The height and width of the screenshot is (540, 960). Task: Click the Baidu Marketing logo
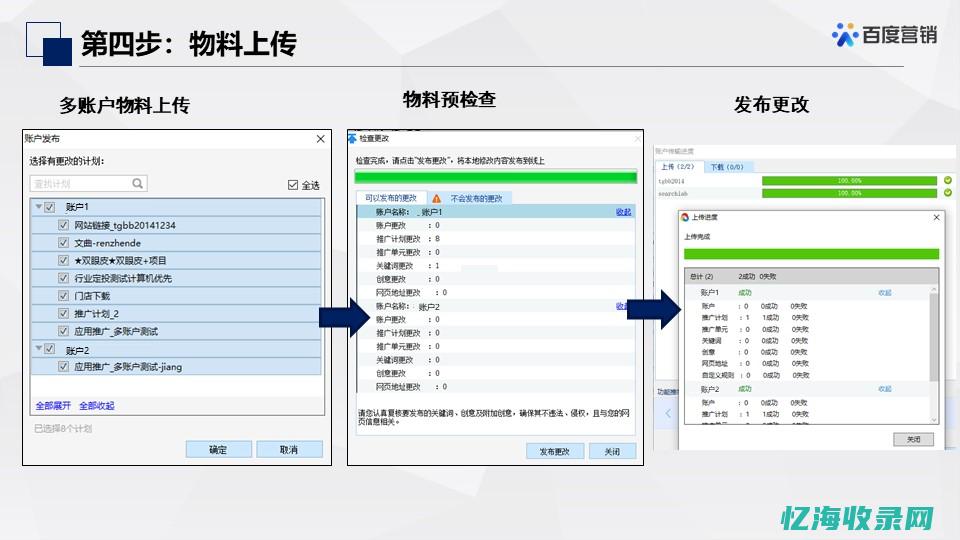pyautogui.click(x=884, y=34)
